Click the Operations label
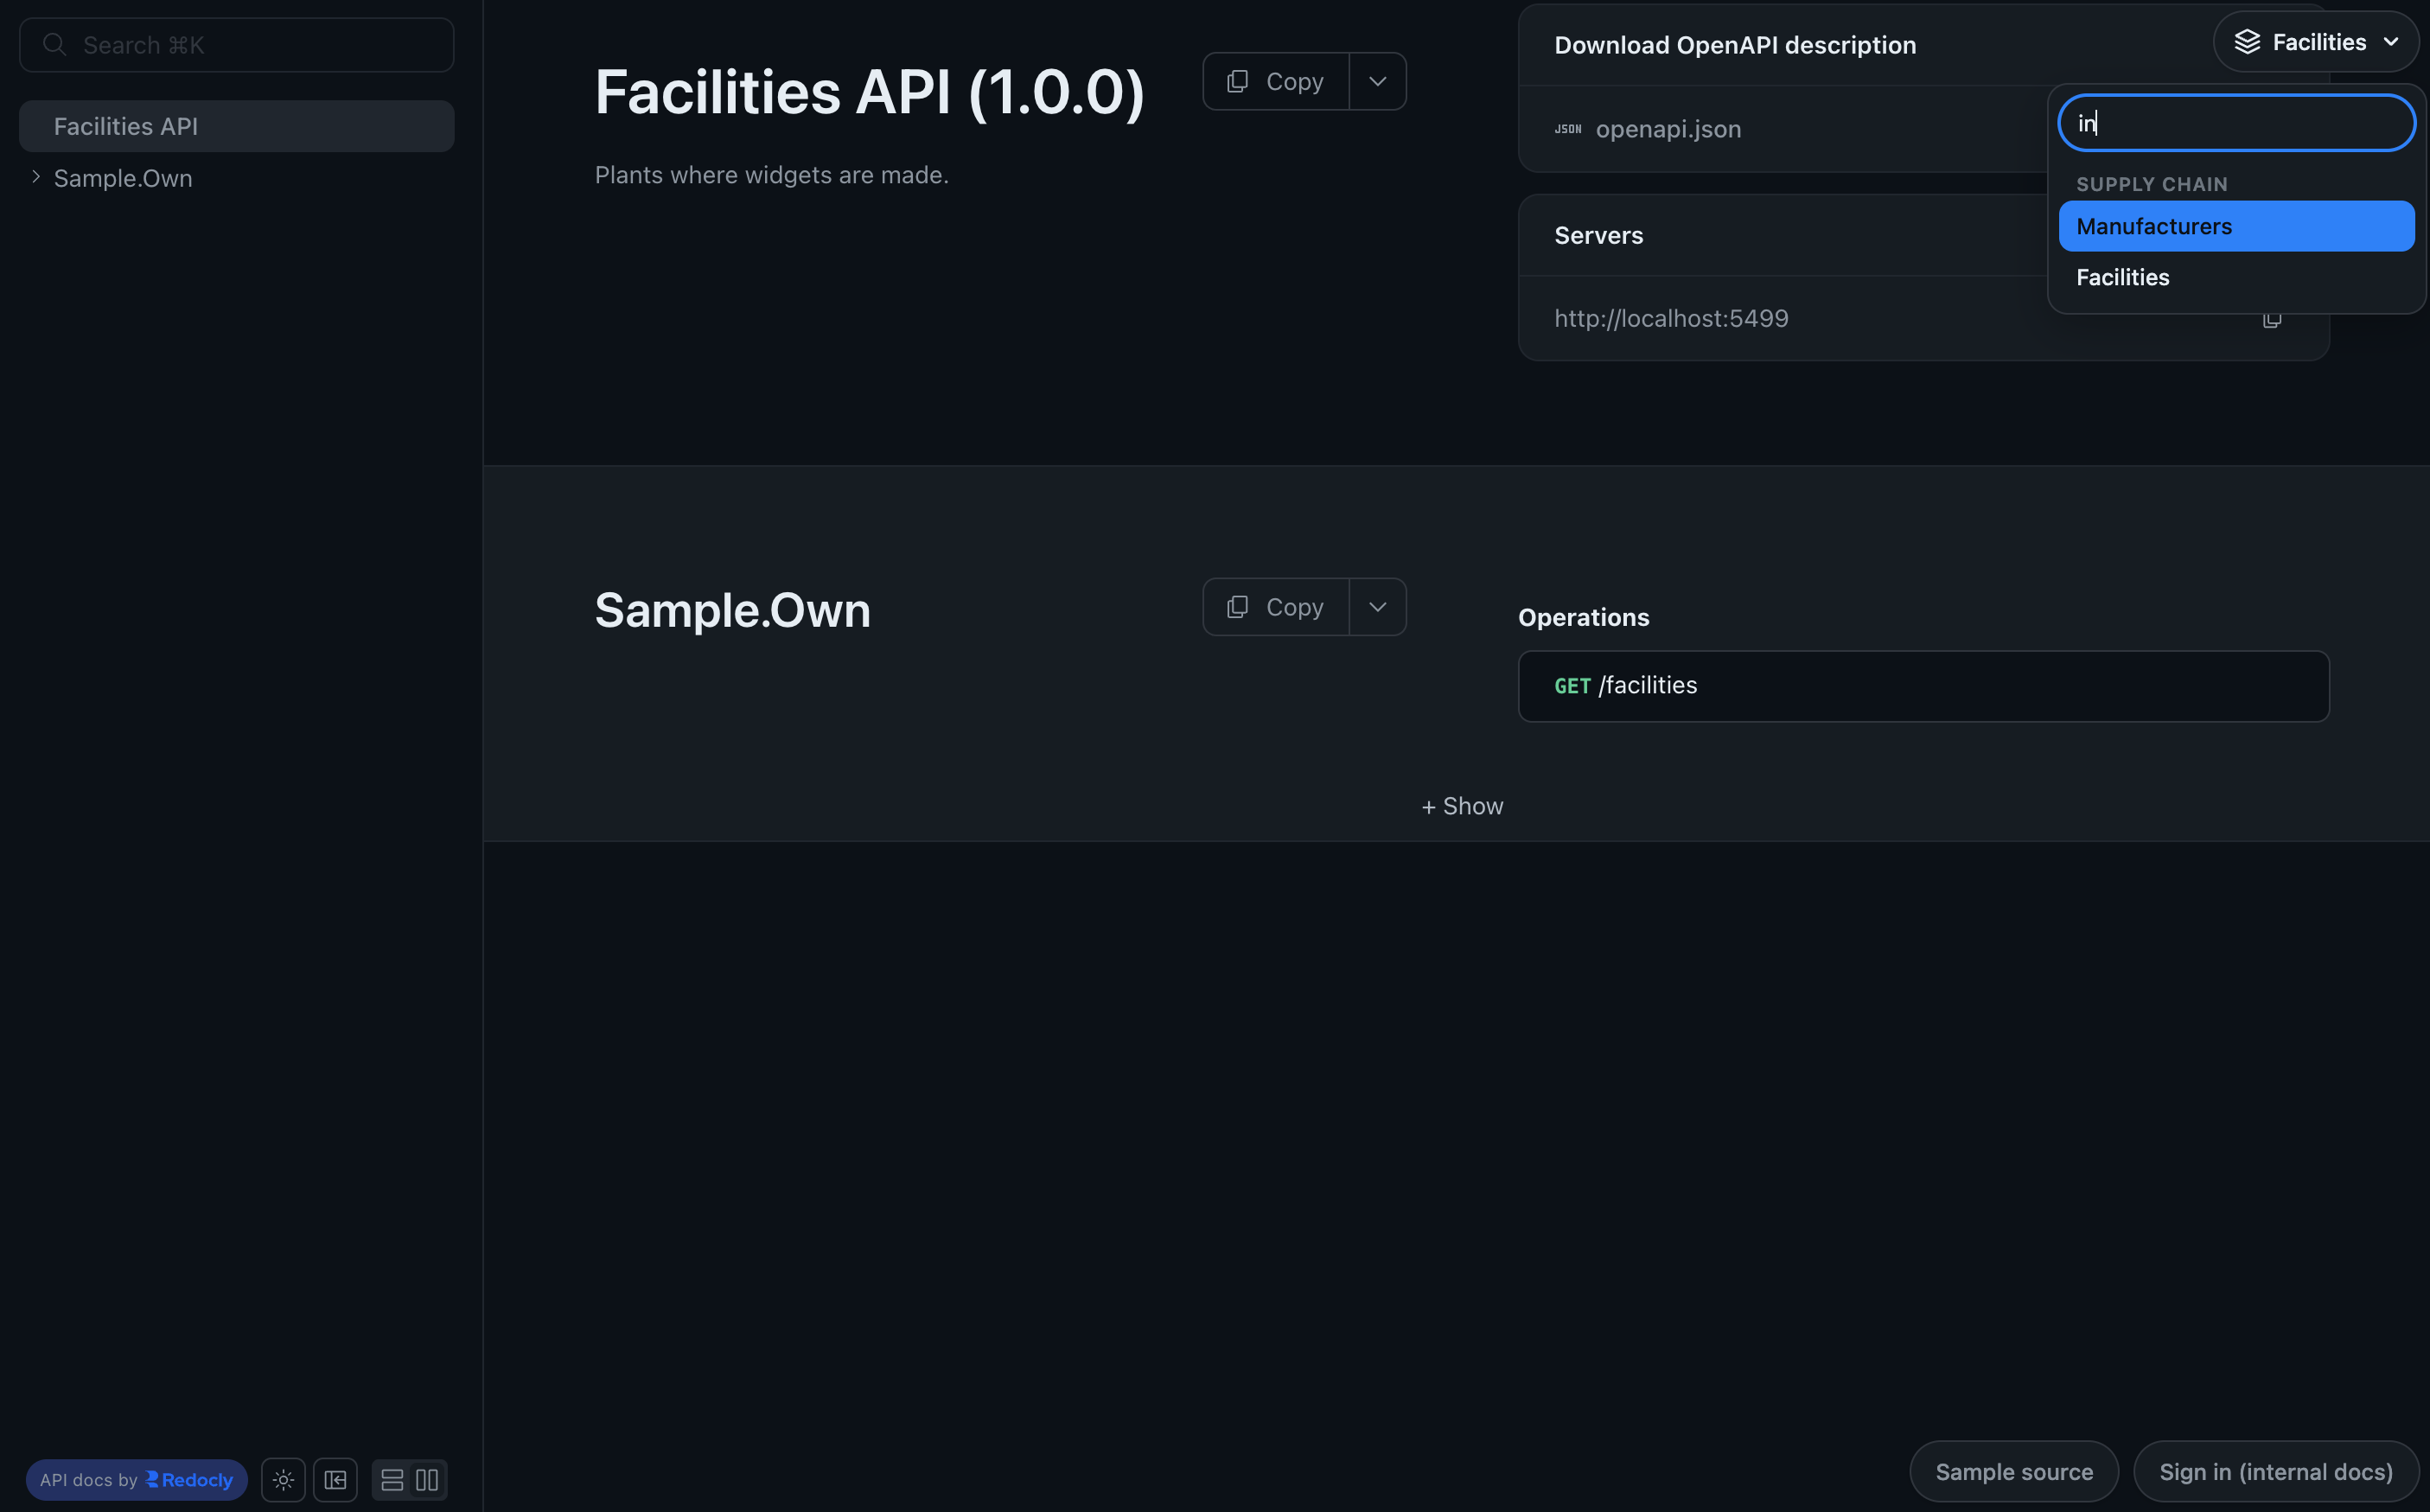This screenshot has height=1512, width=2430. pyautogui.click(x=1584, y=617)
